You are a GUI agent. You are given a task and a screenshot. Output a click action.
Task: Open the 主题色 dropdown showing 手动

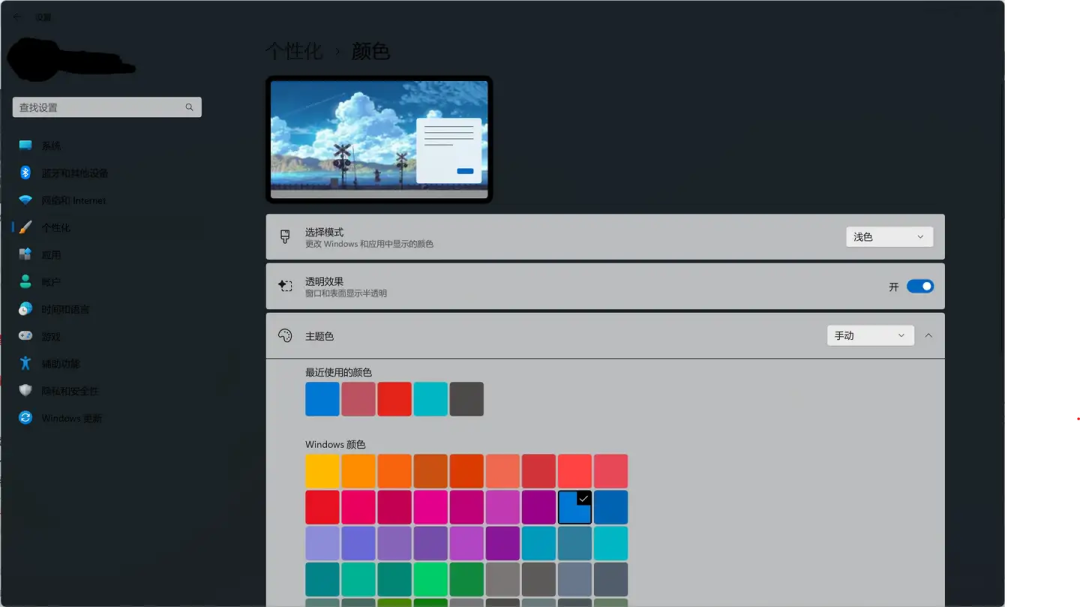point(870,336)
